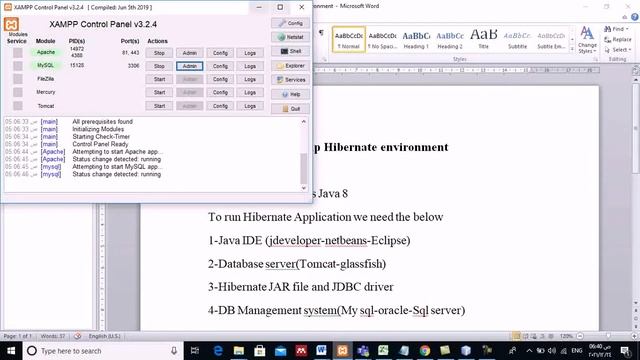Open Services from XAMPP panel
The height and width of the screenshot is (360, 640).
pos(290,80)
